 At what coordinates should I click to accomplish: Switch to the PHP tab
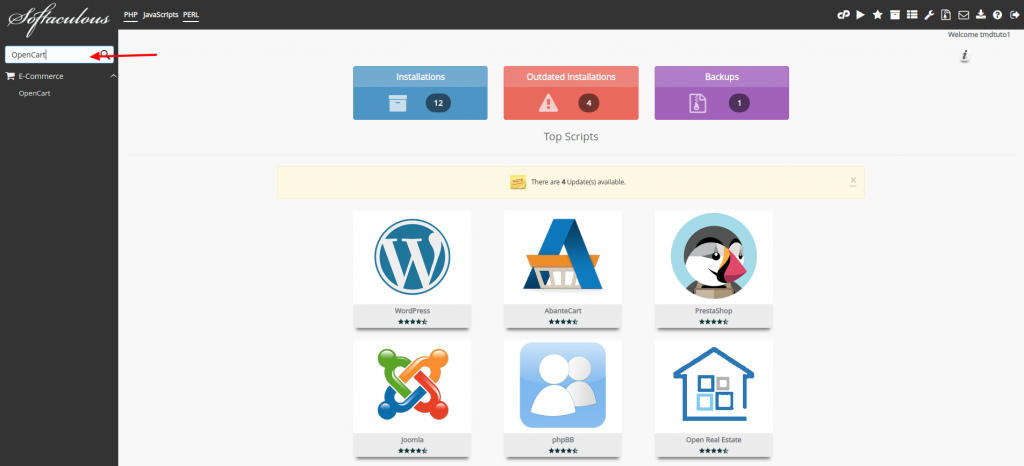(130, 15)
